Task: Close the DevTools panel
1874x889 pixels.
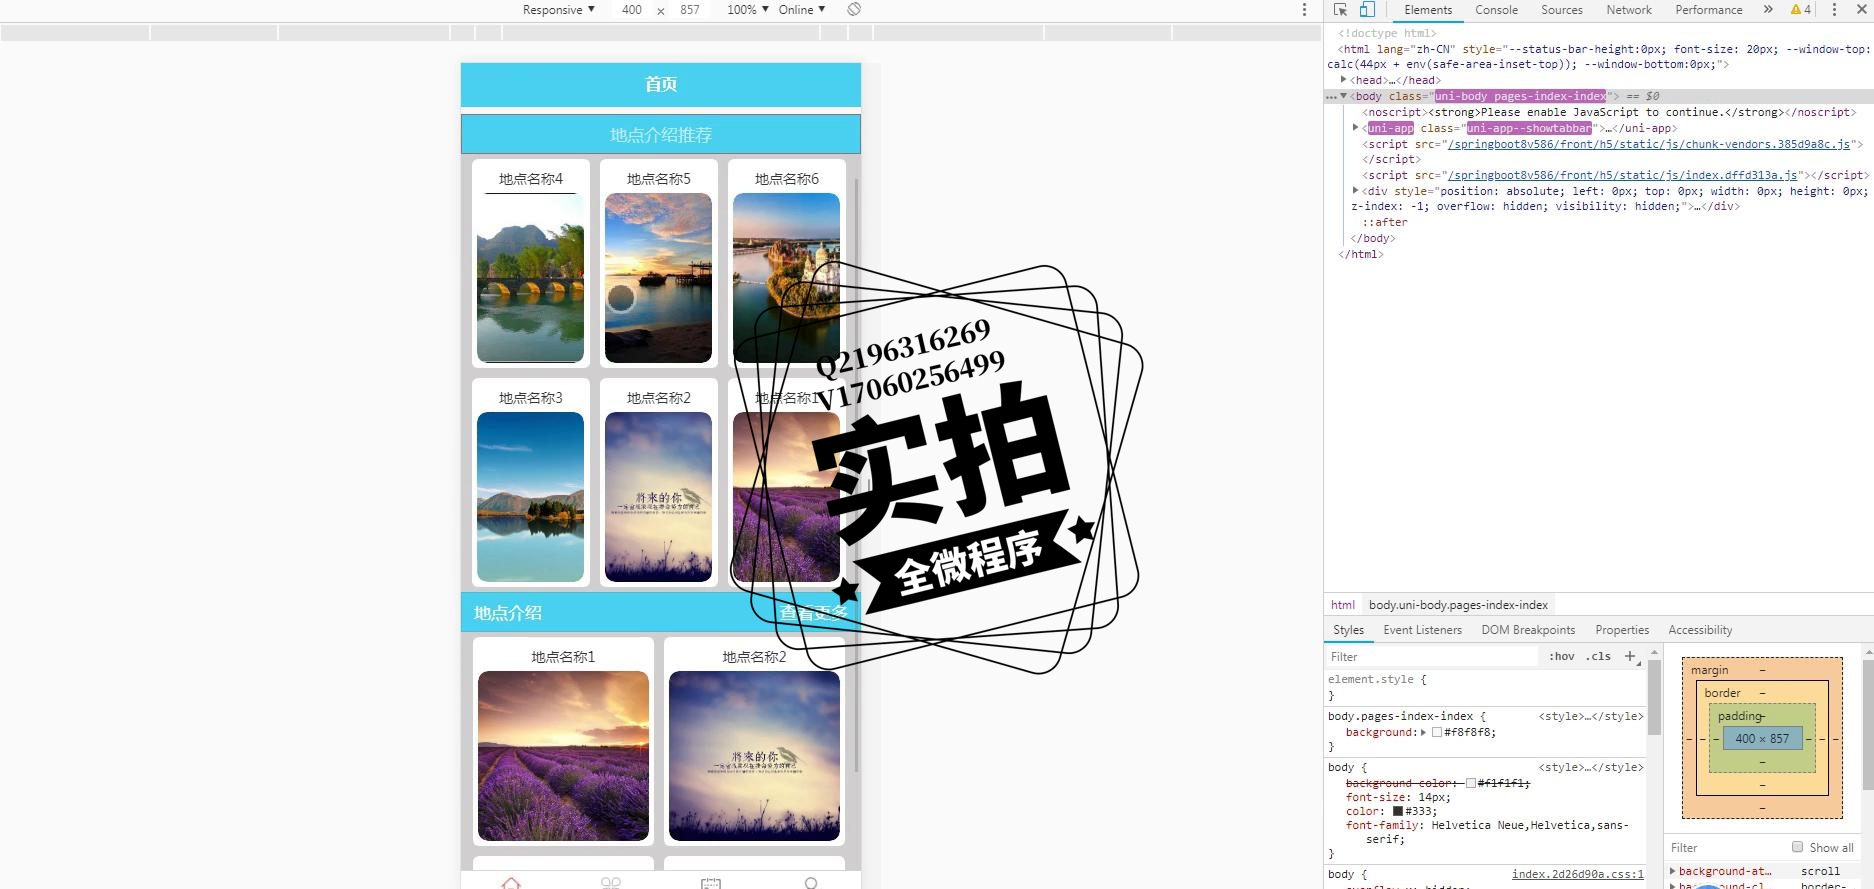Action: click(1861, 10)
